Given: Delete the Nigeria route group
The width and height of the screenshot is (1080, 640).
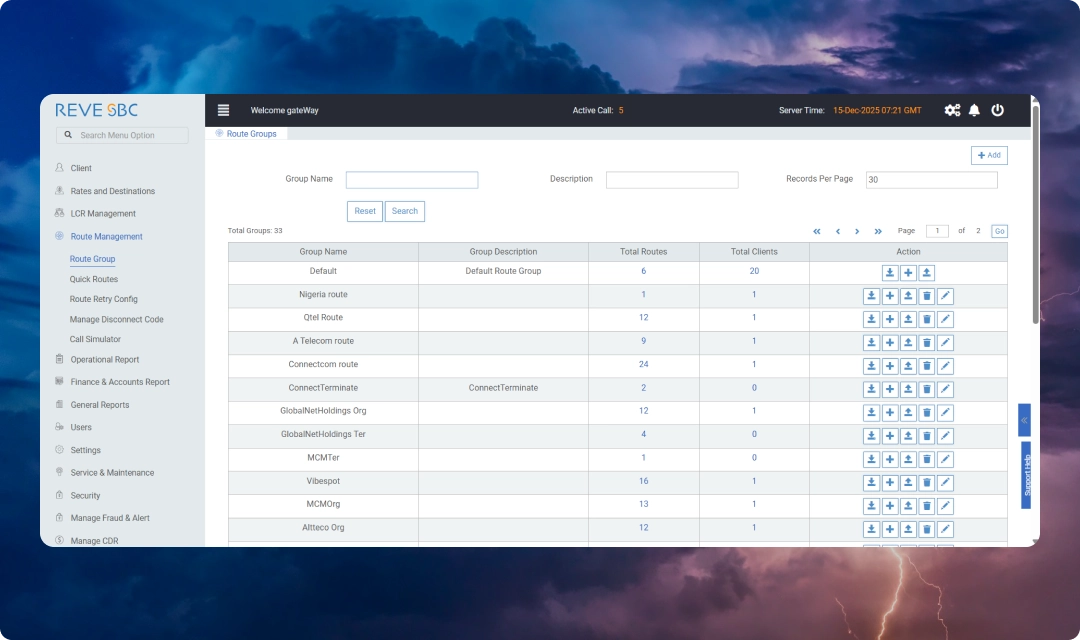Looking at the screenshot, I should [x=927, y=296].
